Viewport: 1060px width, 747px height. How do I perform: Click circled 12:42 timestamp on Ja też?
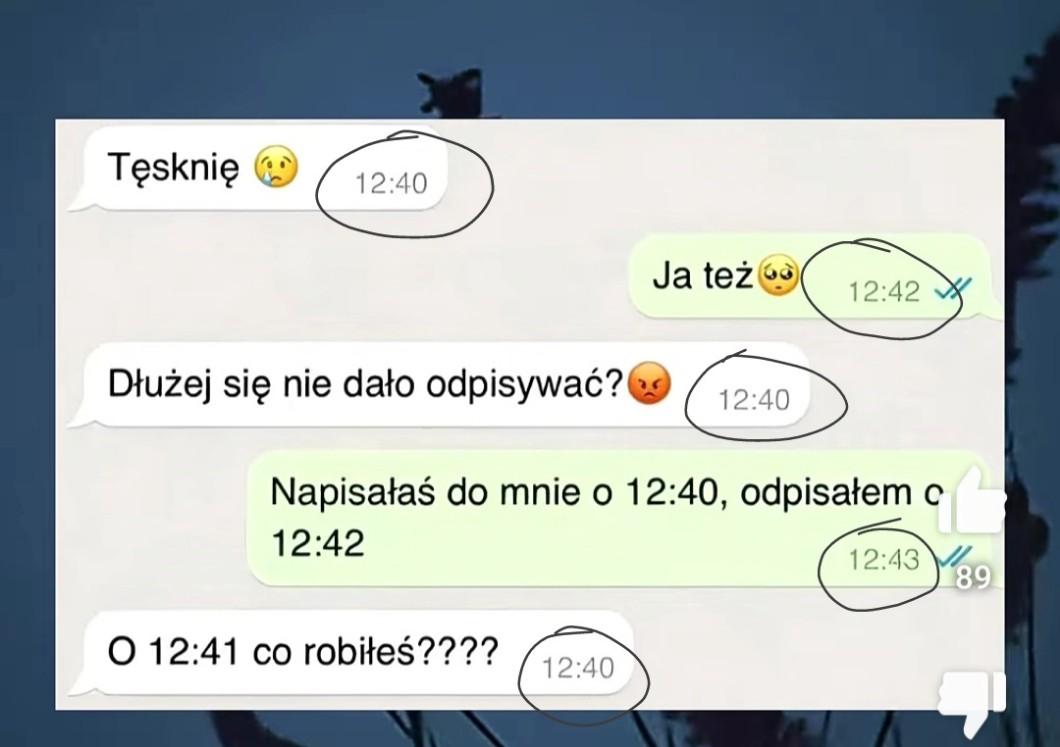click(x=884, y=291)
